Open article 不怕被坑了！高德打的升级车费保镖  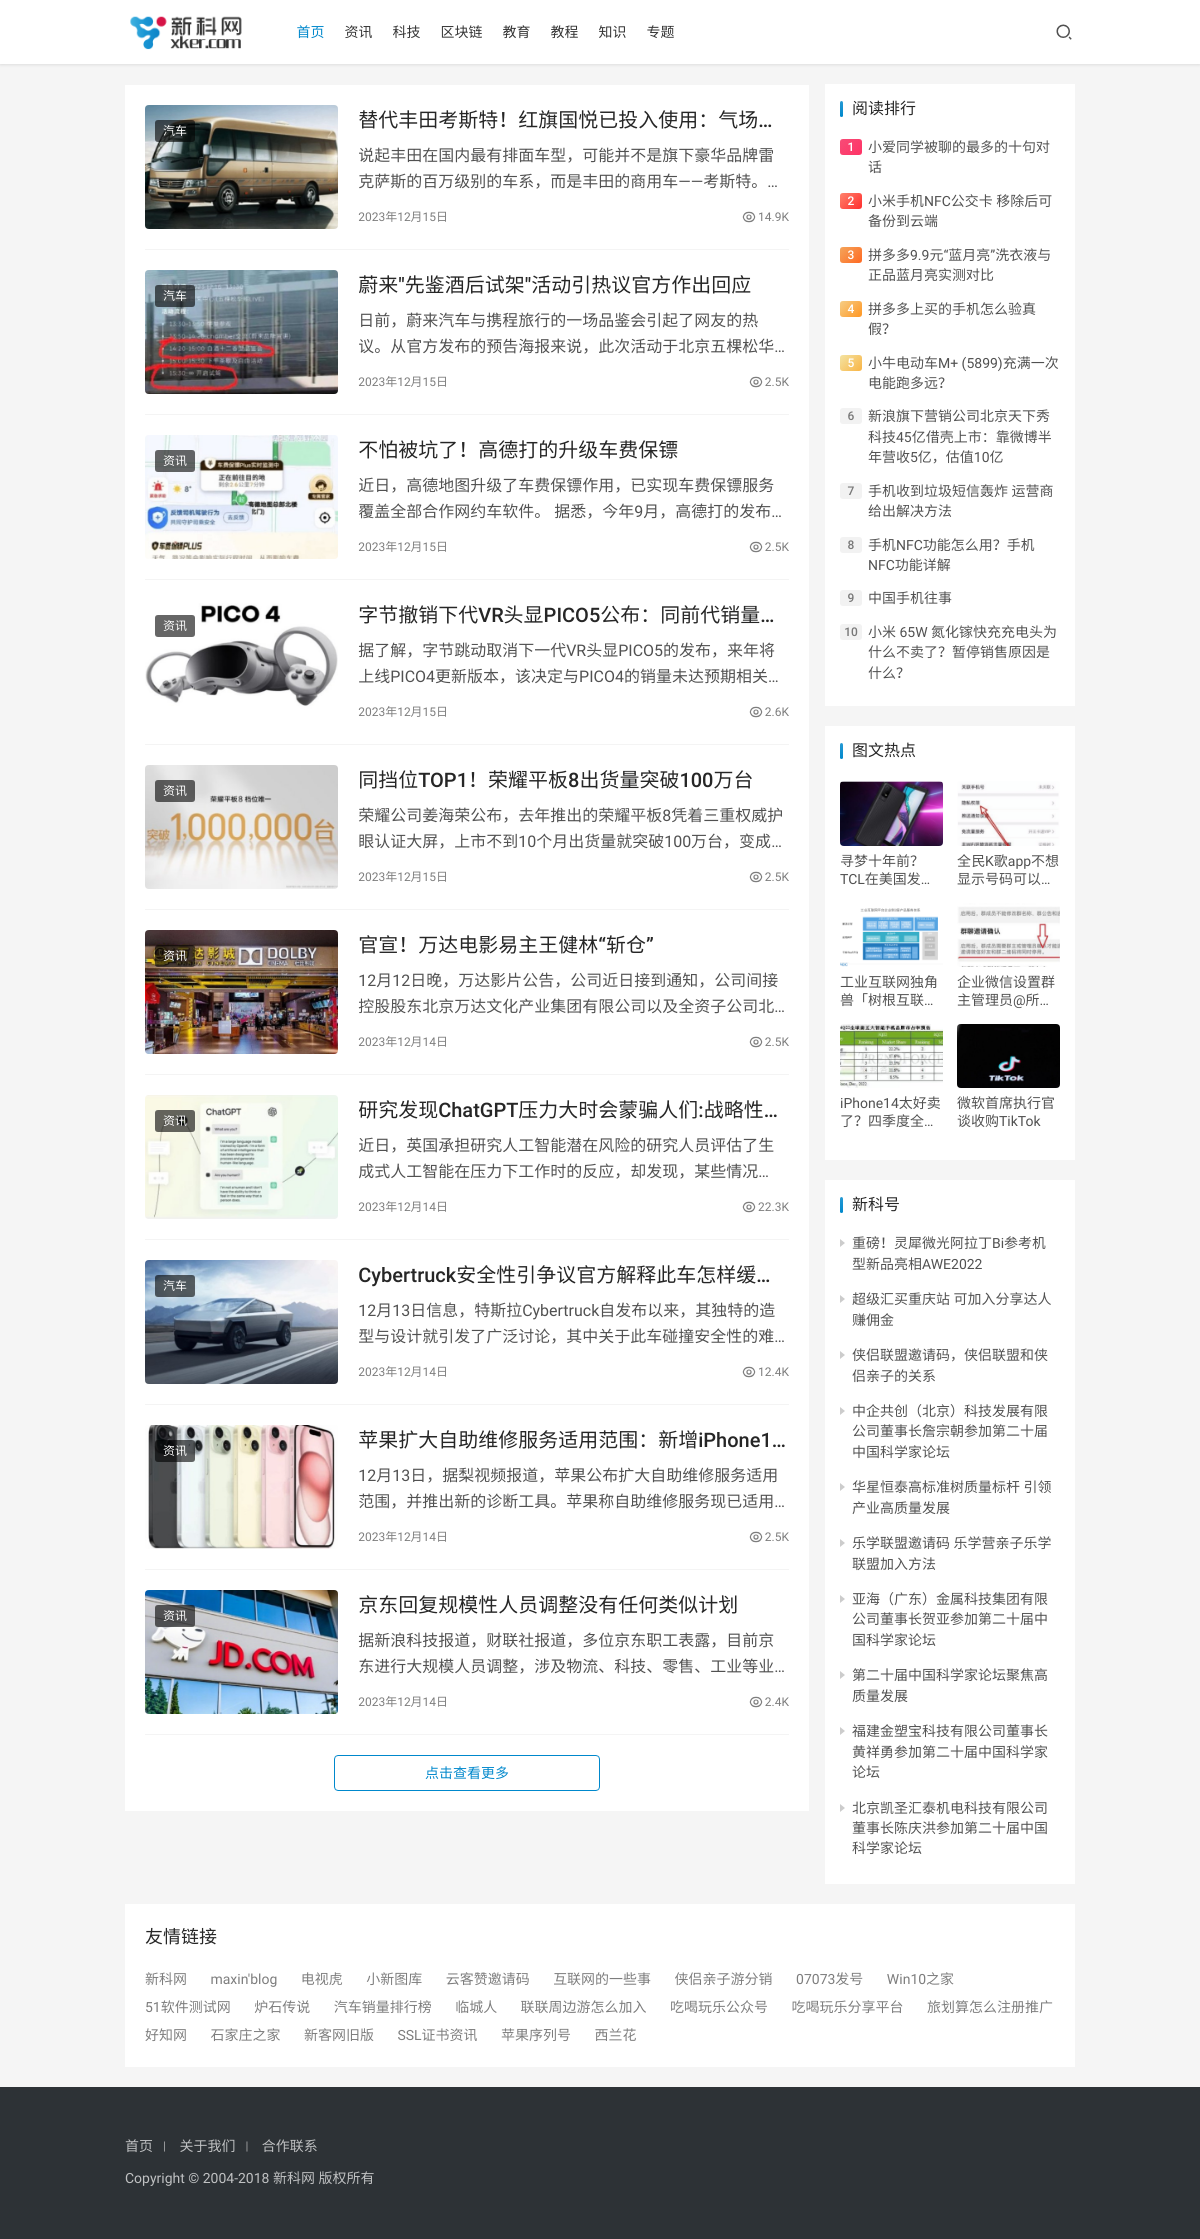[518, 450]
